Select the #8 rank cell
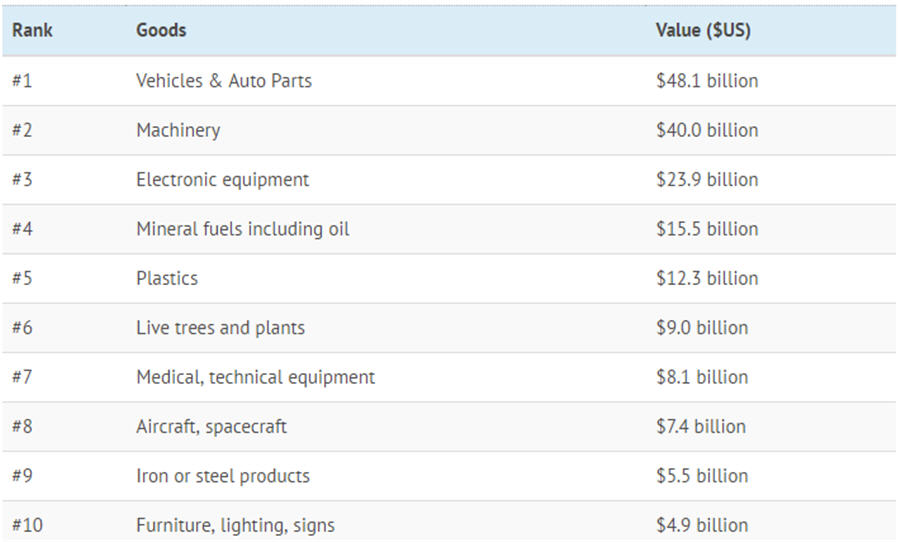Viewport: 900px width, 542px height. click(x=22, y=427)
